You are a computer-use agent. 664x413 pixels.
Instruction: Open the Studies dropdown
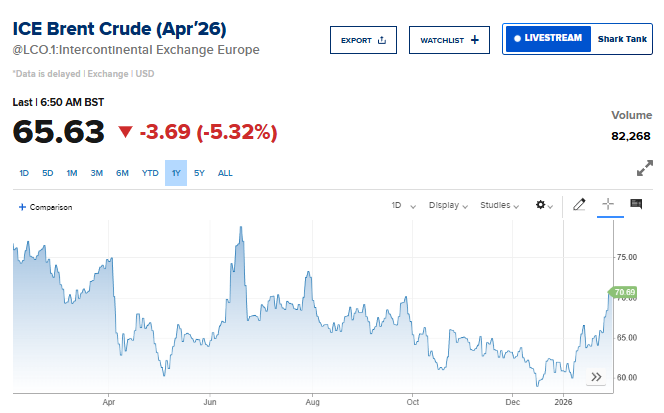(x=500, y=205)
